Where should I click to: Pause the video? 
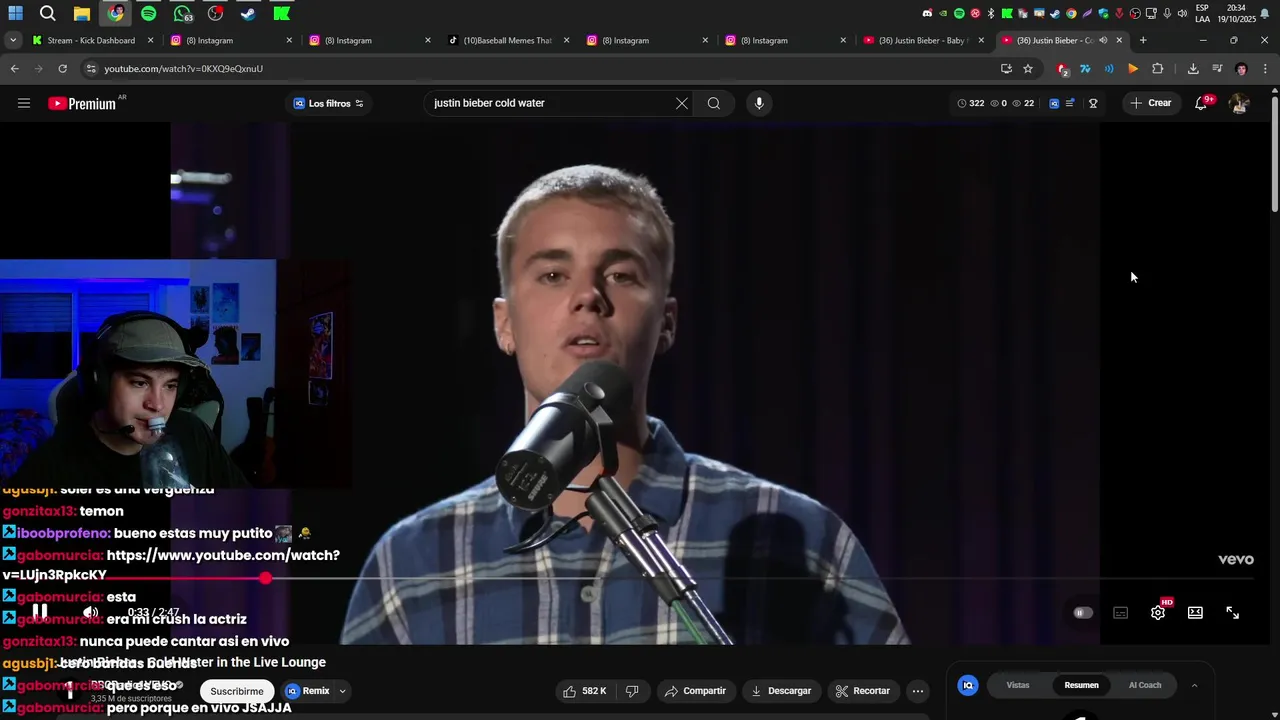pyautogui.click(x=40, y=612)
